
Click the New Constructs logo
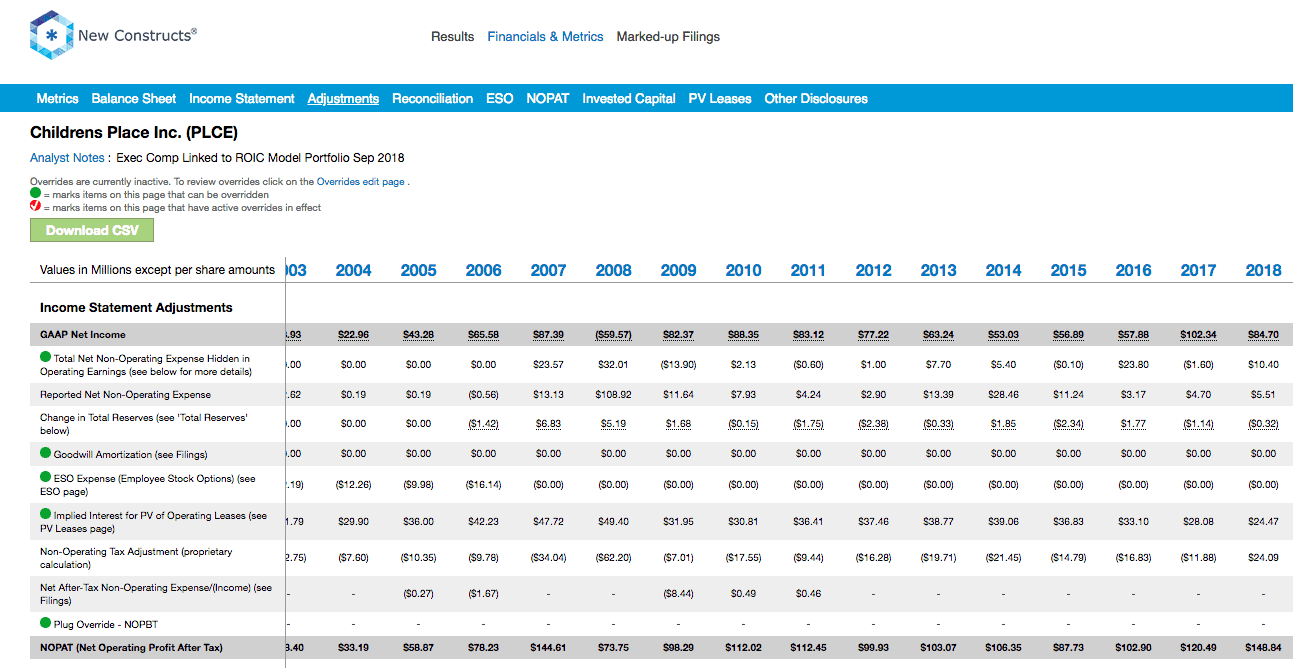coord(114,36)
